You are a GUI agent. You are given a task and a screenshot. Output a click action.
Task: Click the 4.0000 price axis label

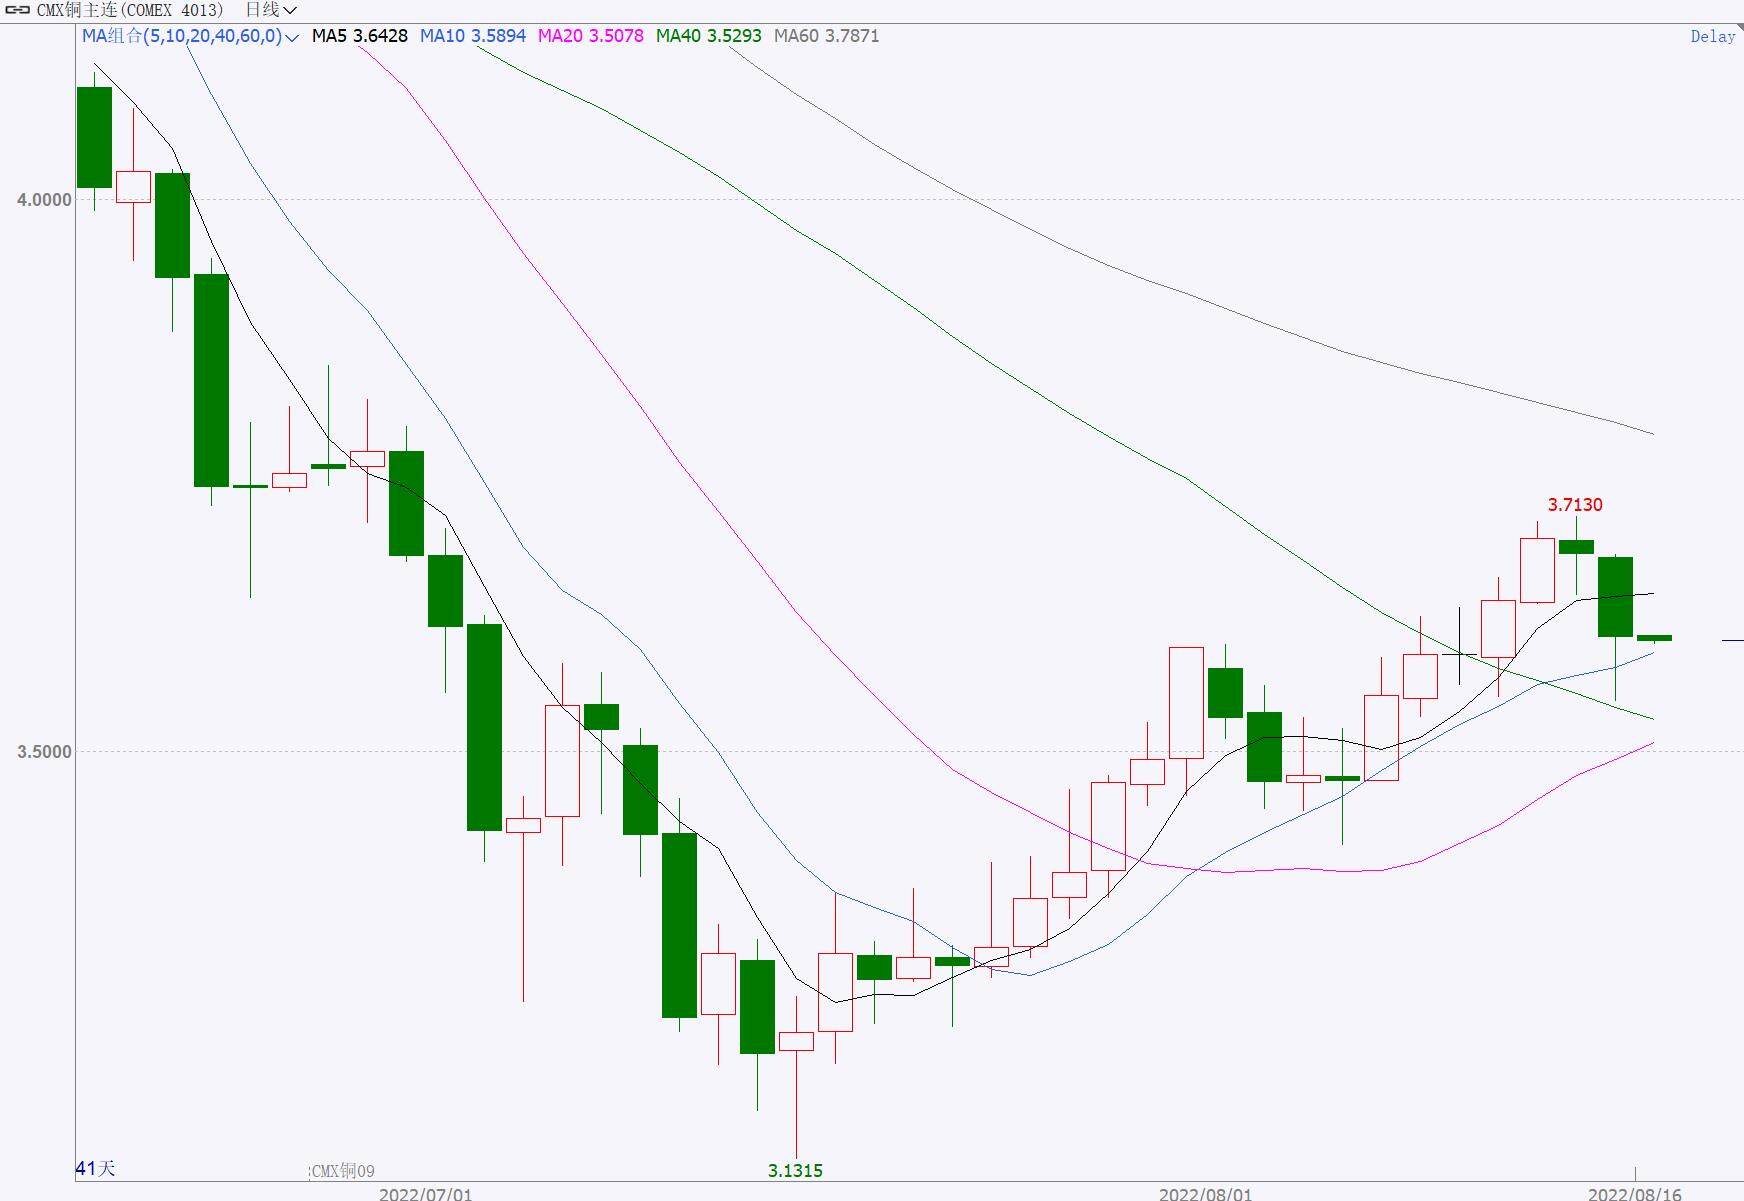click(45, 200)
